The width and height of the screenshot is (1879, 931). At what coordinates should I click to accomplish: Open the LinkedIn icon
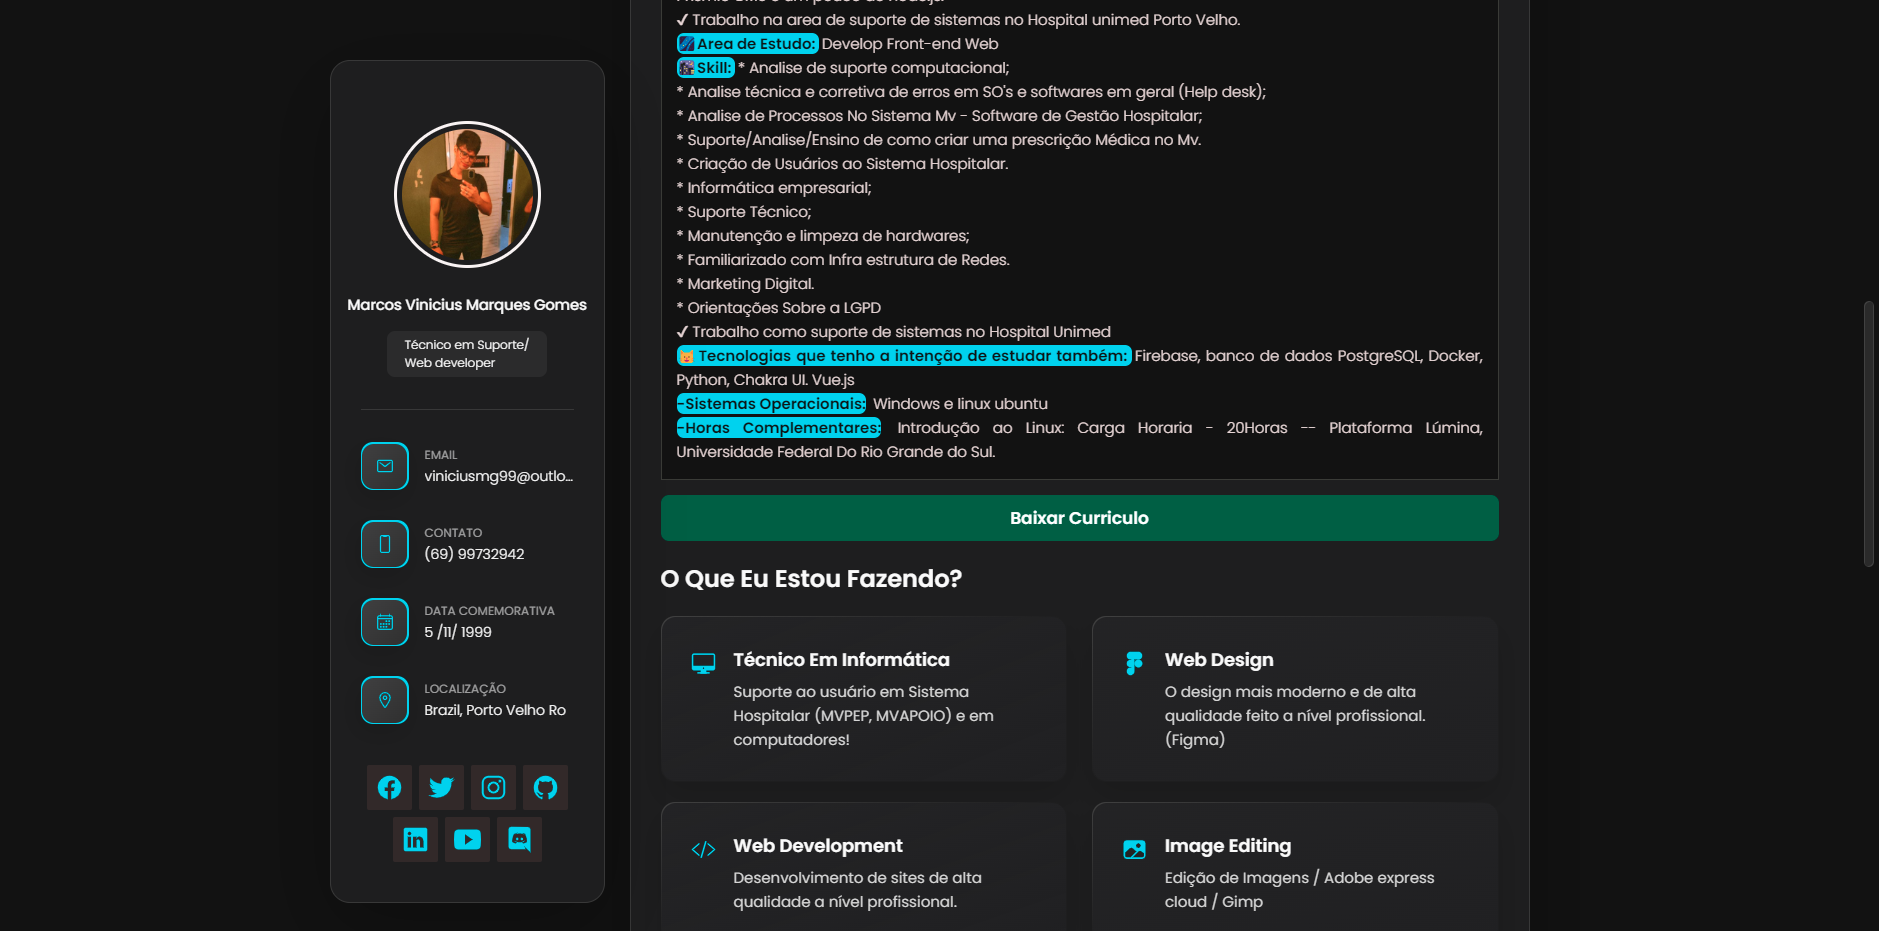tap(415, 839)
